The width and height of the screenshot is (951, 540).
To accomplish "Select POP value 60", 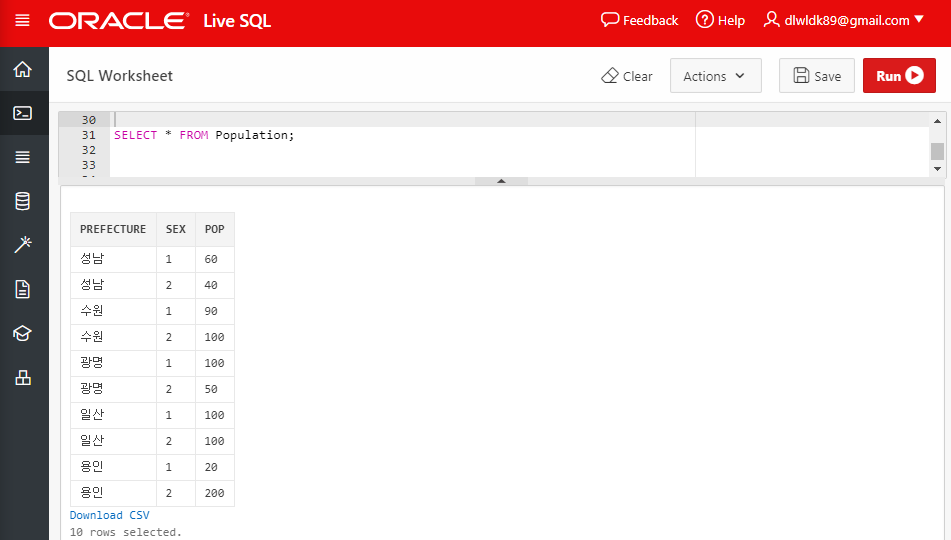I will point(210,259).
